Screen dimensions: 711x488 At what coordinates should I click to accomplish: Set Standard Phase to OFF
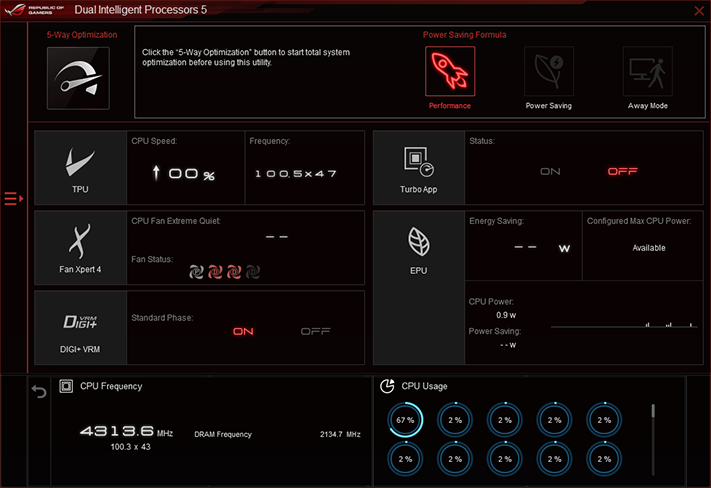pyautogui.click(x=316, y=332)
